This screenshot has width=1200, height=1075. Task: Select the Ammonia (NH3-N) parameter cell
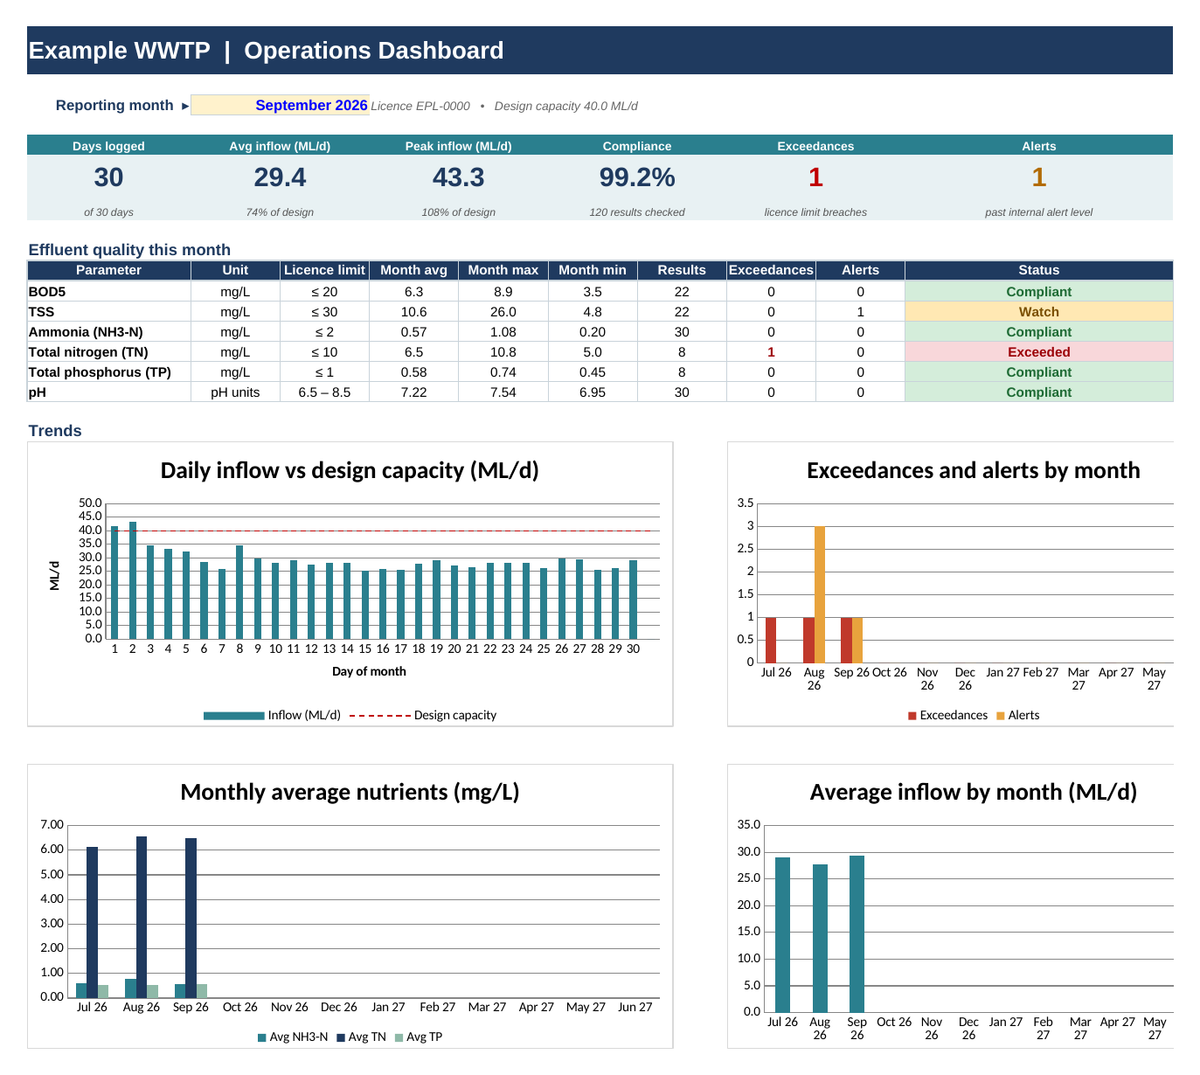tap(109, 332)
